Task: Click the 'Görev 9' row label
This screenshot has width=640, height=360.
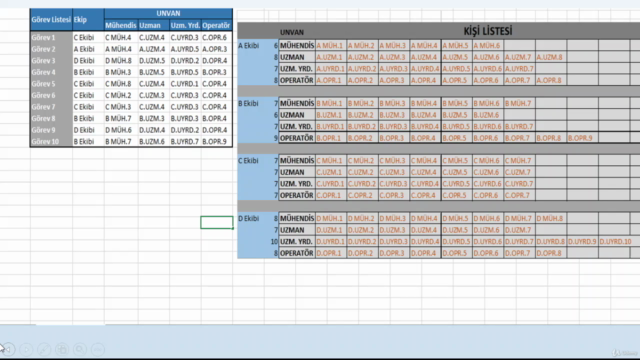Action: tap(51, 130)
